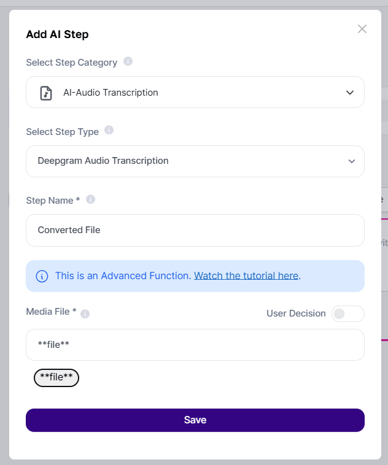Expand category dropdown using its chevron arrow
This screenshot has width=388, height=465.
pyautogui.click(x=350, y=92)
